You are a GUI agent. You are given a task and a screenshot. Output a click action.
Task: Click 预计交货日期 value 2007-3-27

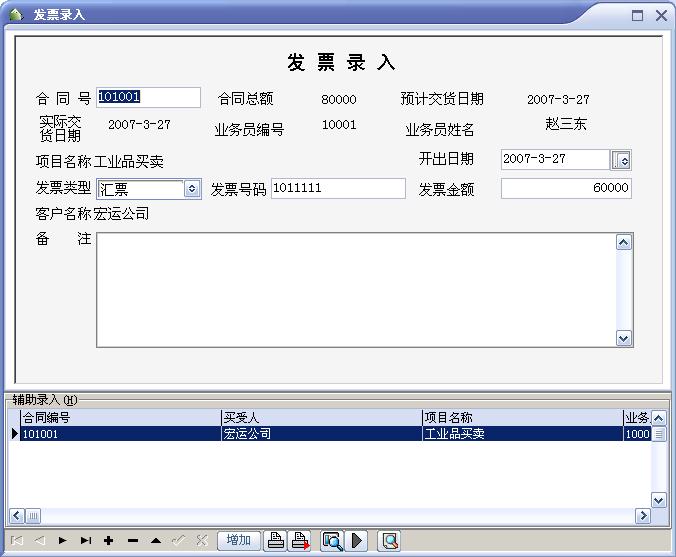(558, 100)
